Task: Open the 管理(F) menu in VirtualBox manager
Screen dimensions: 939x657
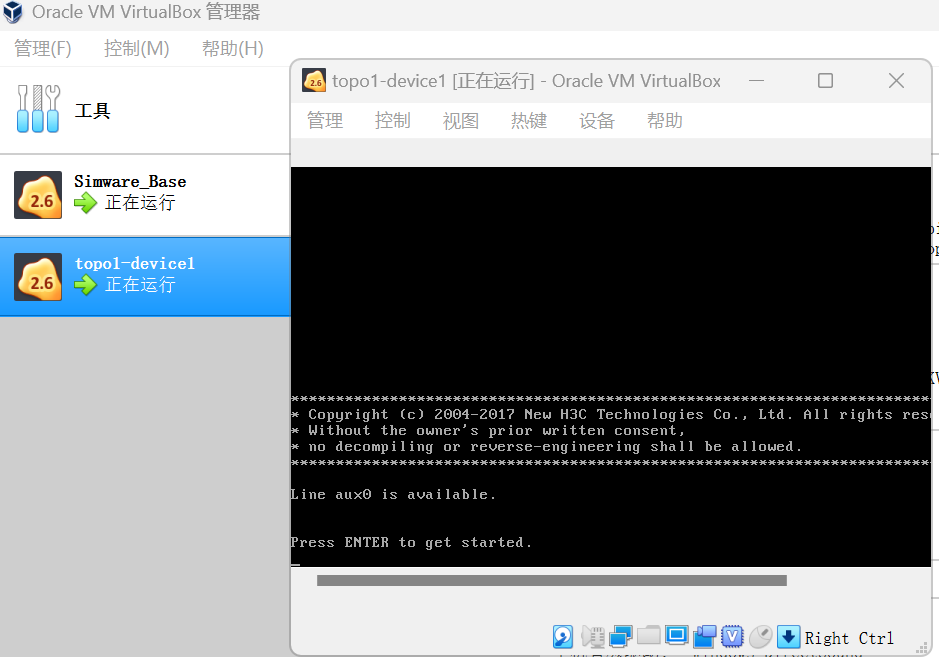Action: pos(43,49)
